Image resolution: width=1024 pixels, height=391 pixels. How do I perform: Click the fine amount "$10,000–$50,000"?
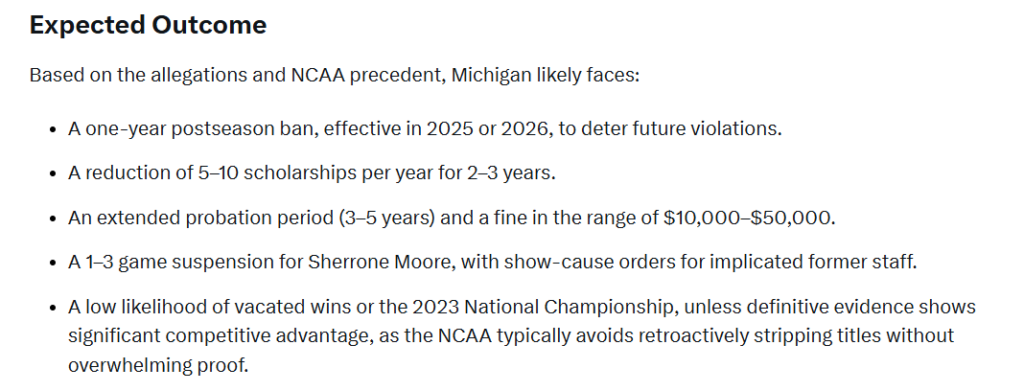pyautogui.click(x=746, y=217)
